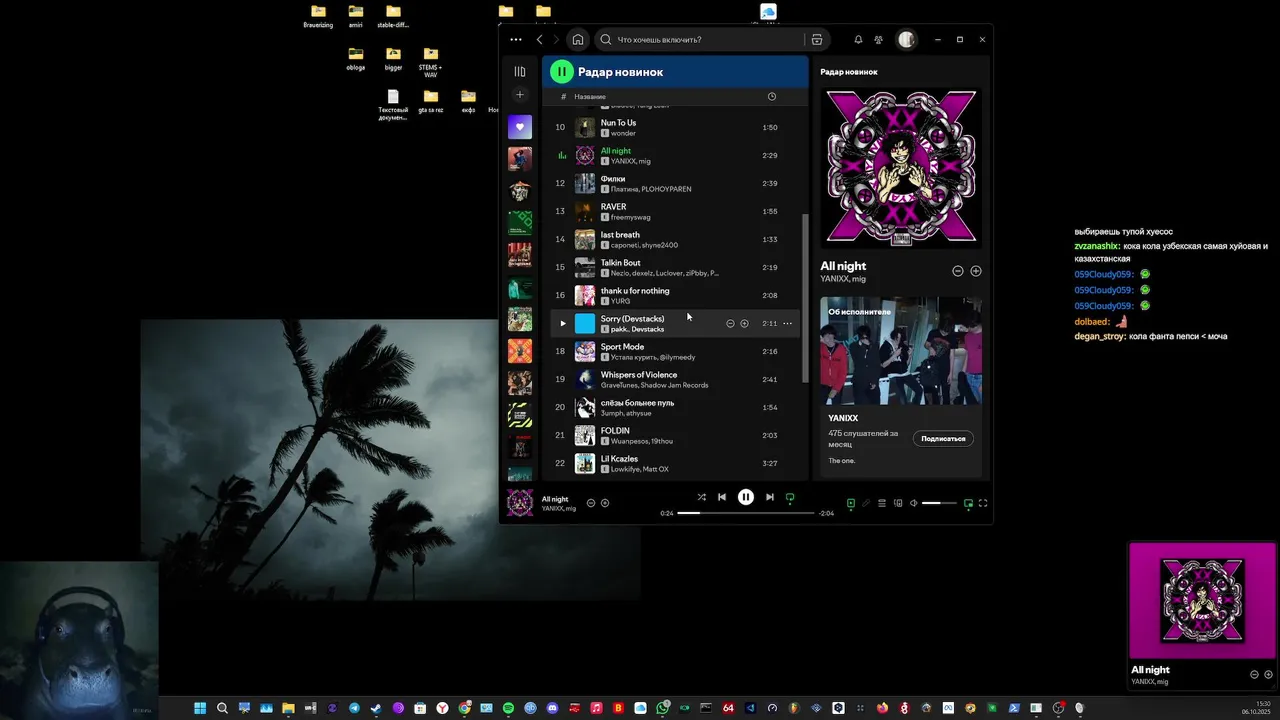Pause playlist with green button by Радар новинок

pyautogui.click(x=562, y=71)
